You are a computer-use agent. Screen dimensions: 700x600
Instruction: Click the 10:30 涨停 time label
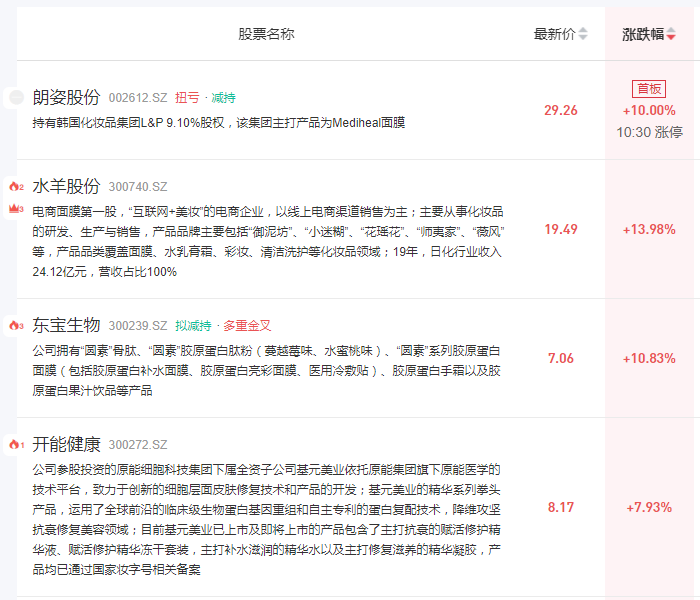(x=650, y=132)
